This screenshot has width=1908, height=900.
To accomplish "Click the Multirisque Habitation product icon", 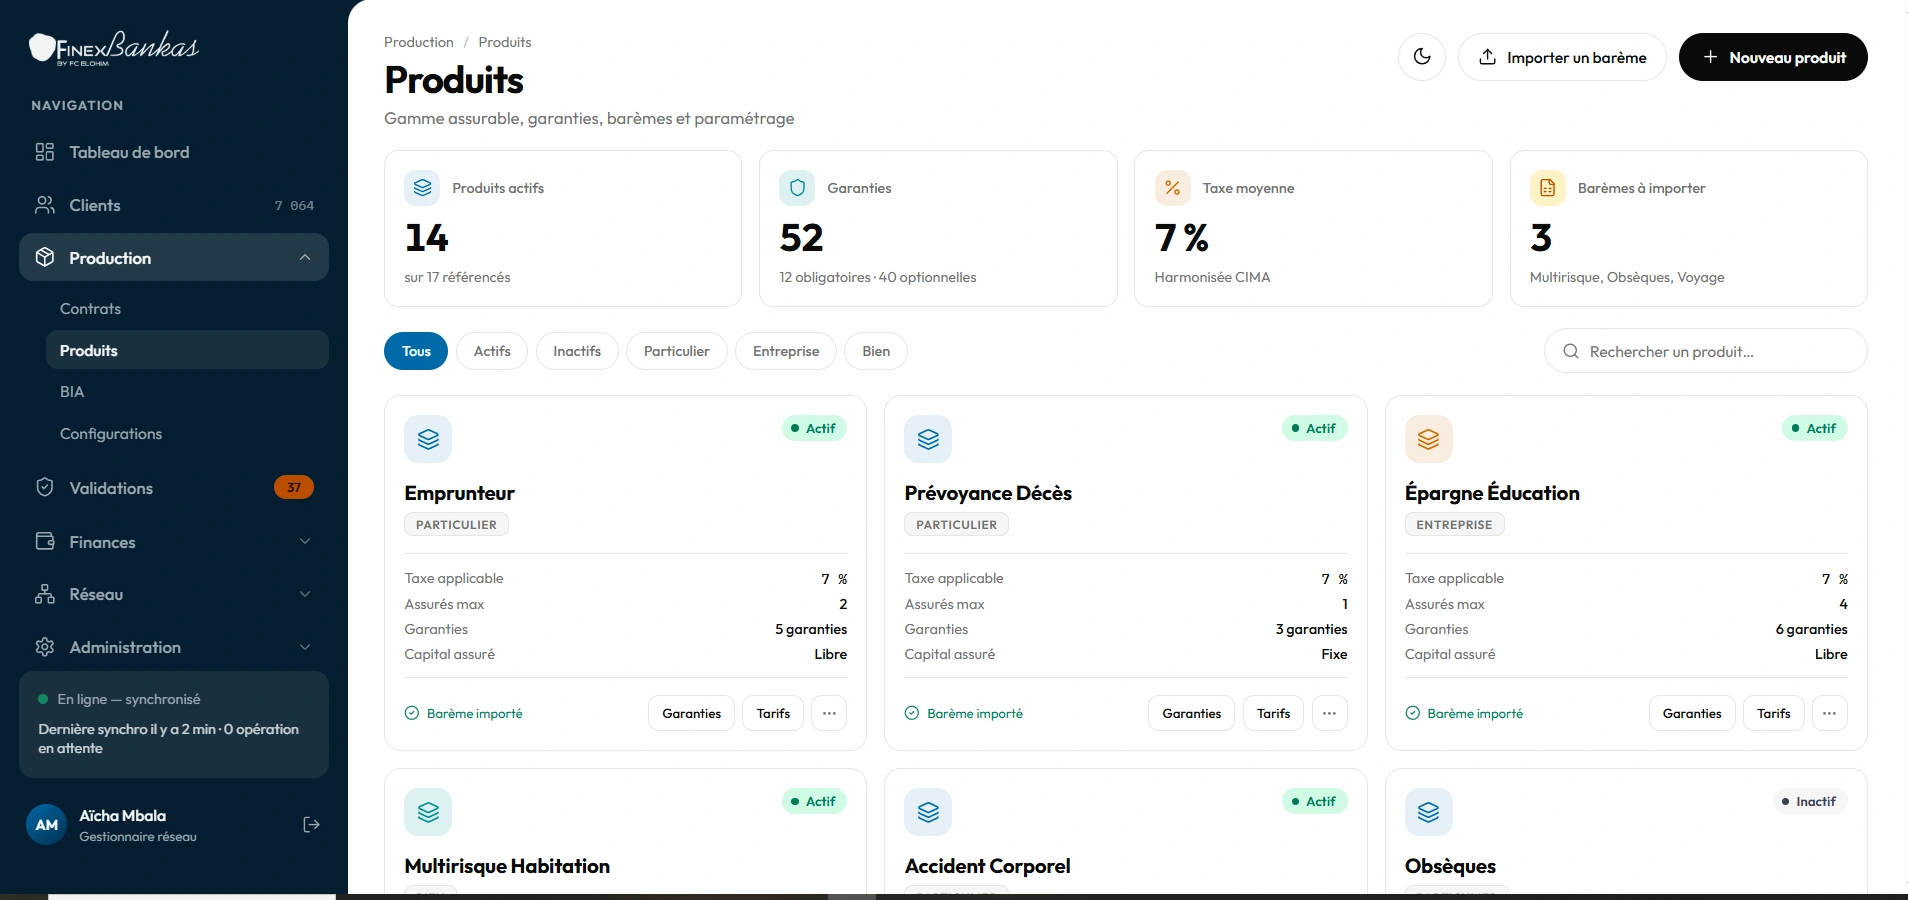I will pos(428,812).
